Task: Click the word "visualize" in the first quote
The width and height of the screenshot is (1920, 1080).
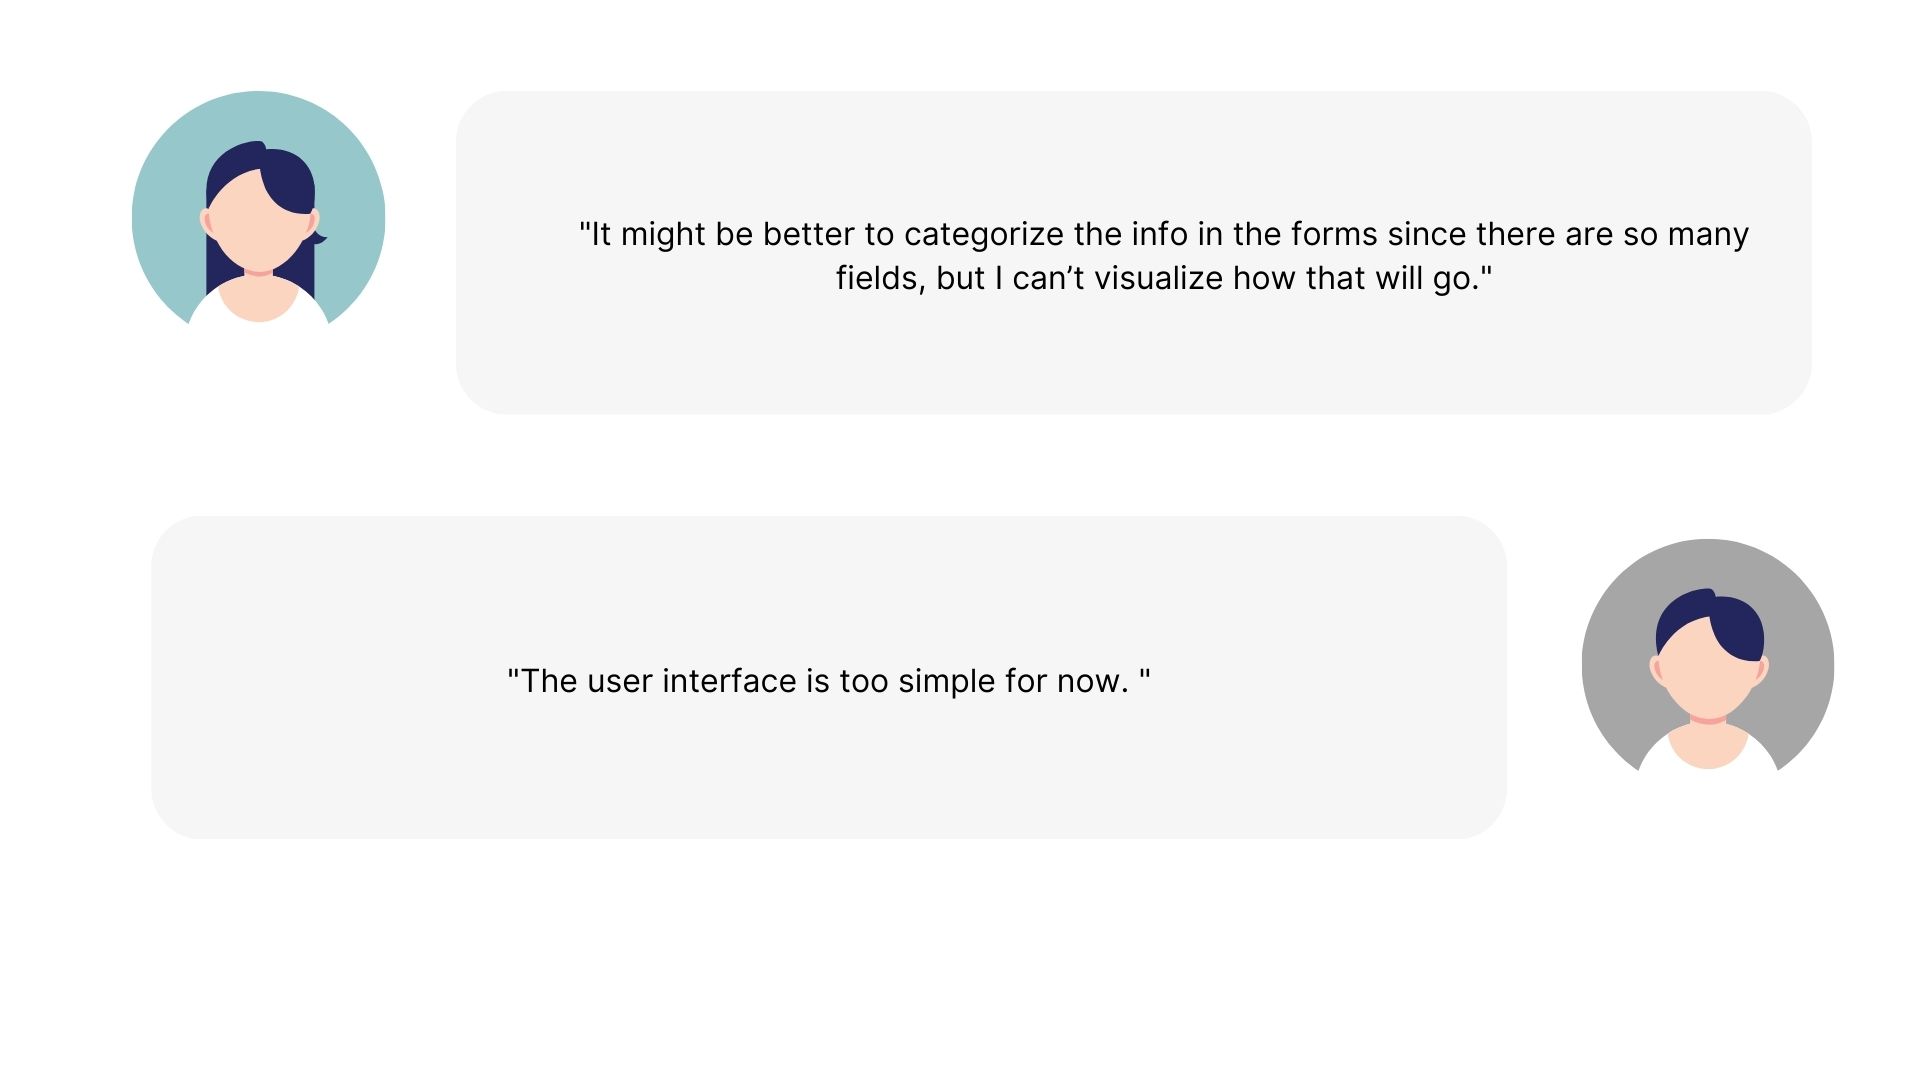Action: tap(1158, 278)
